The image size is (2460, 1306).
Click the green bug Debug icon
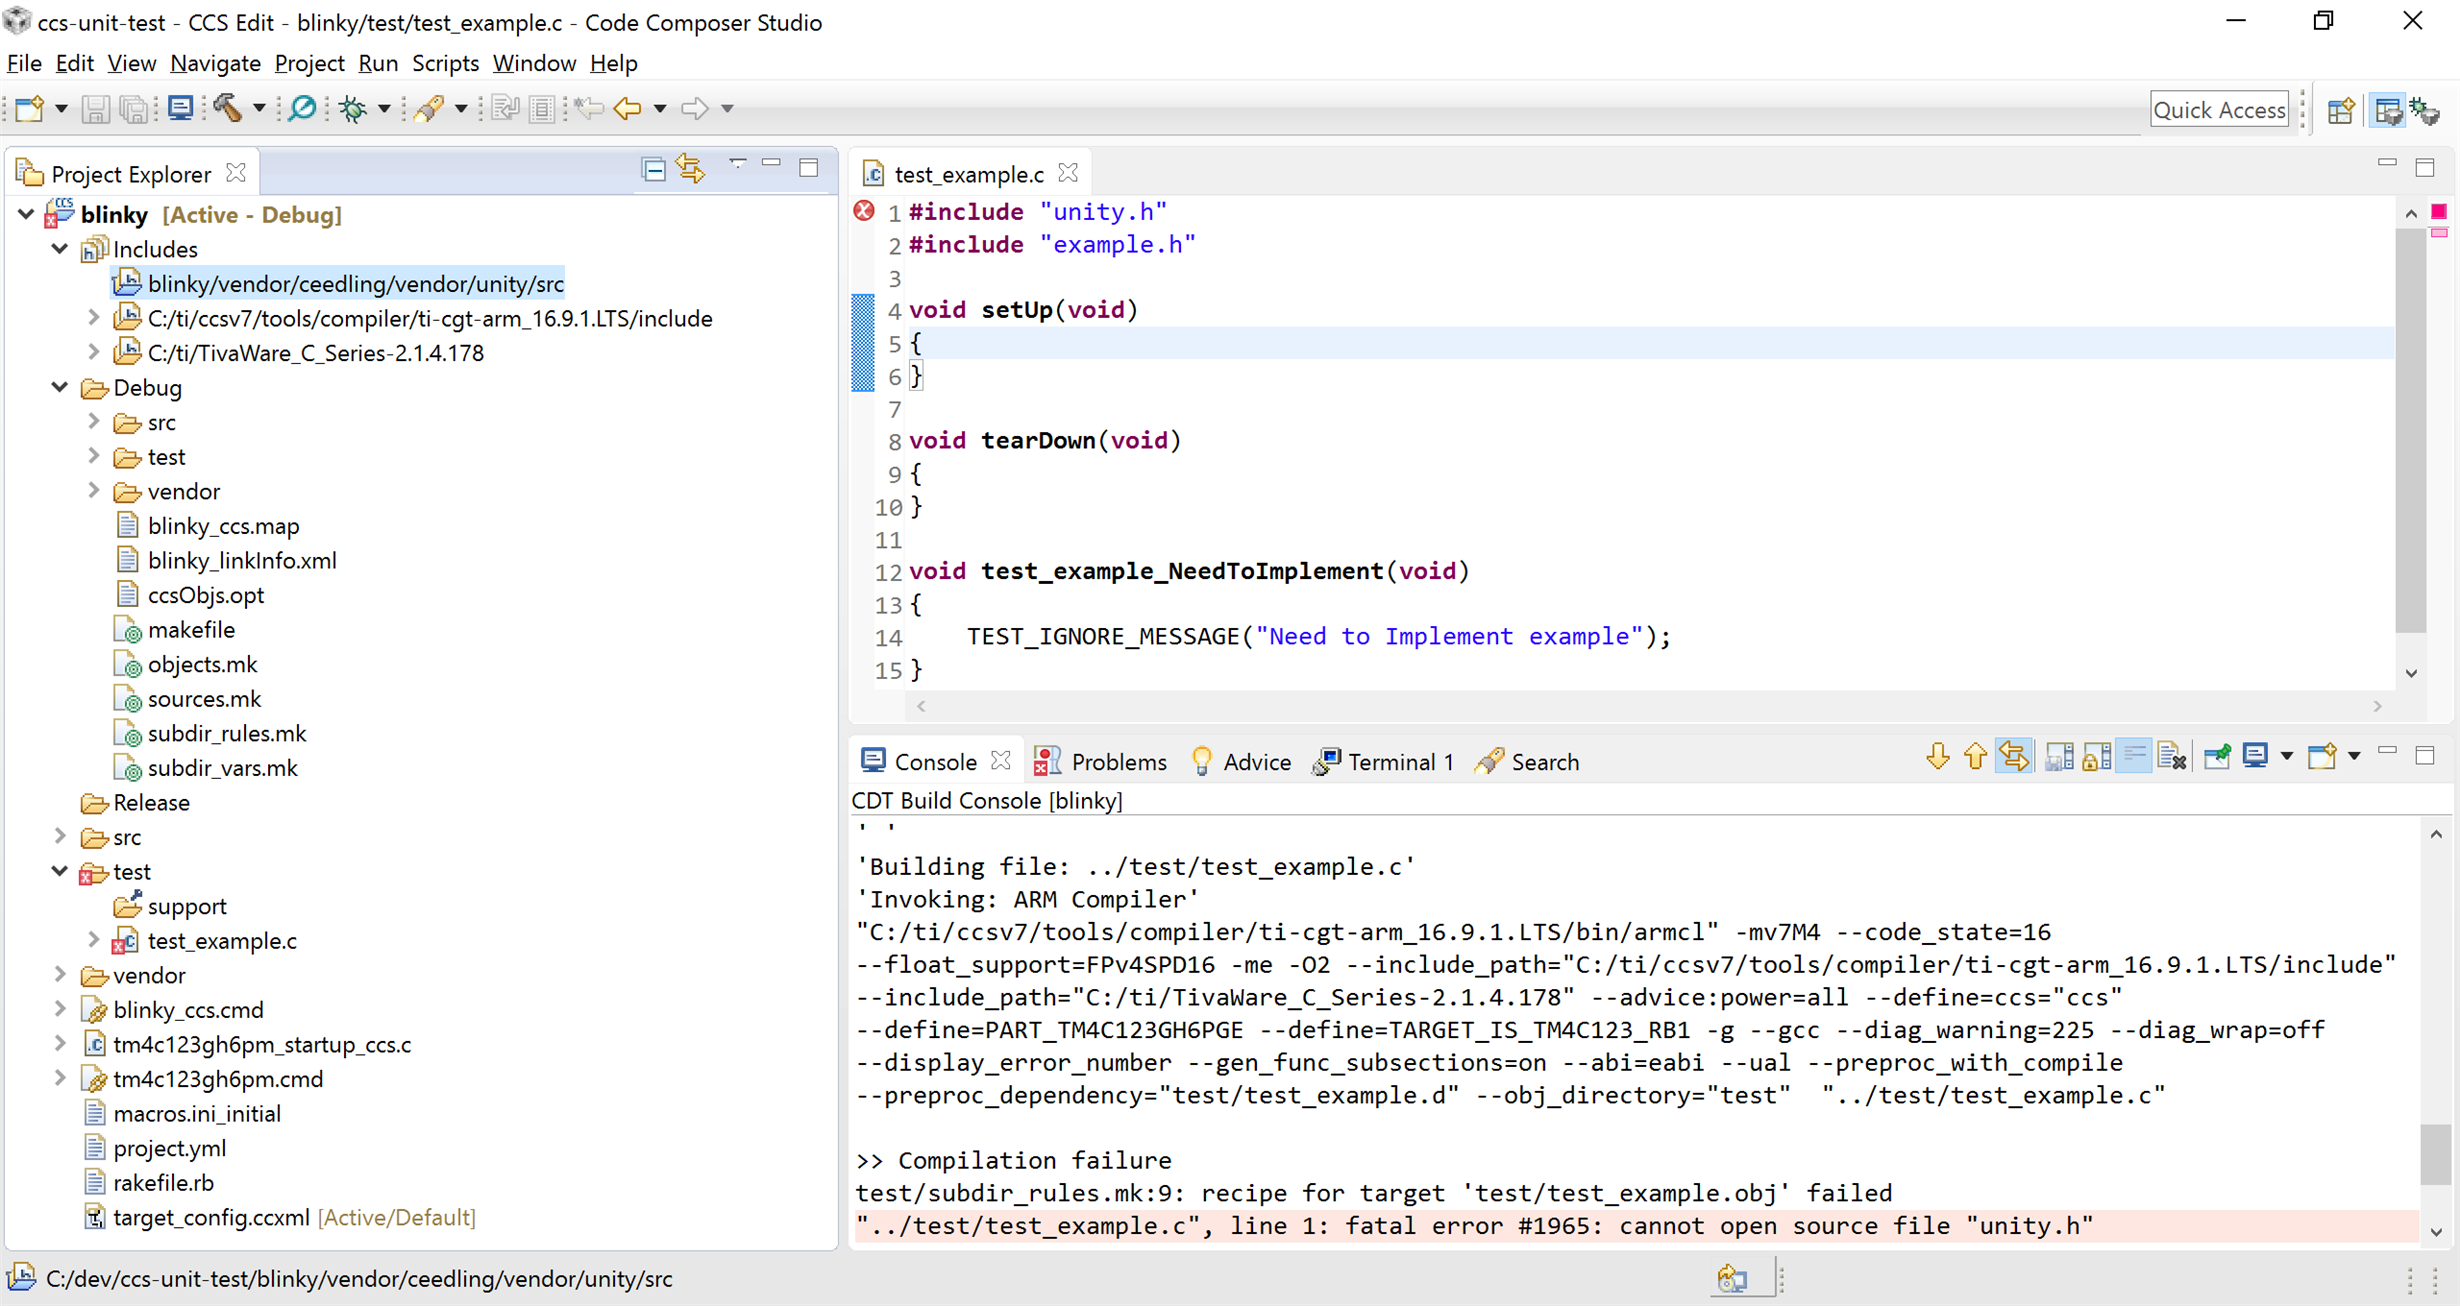352,108
